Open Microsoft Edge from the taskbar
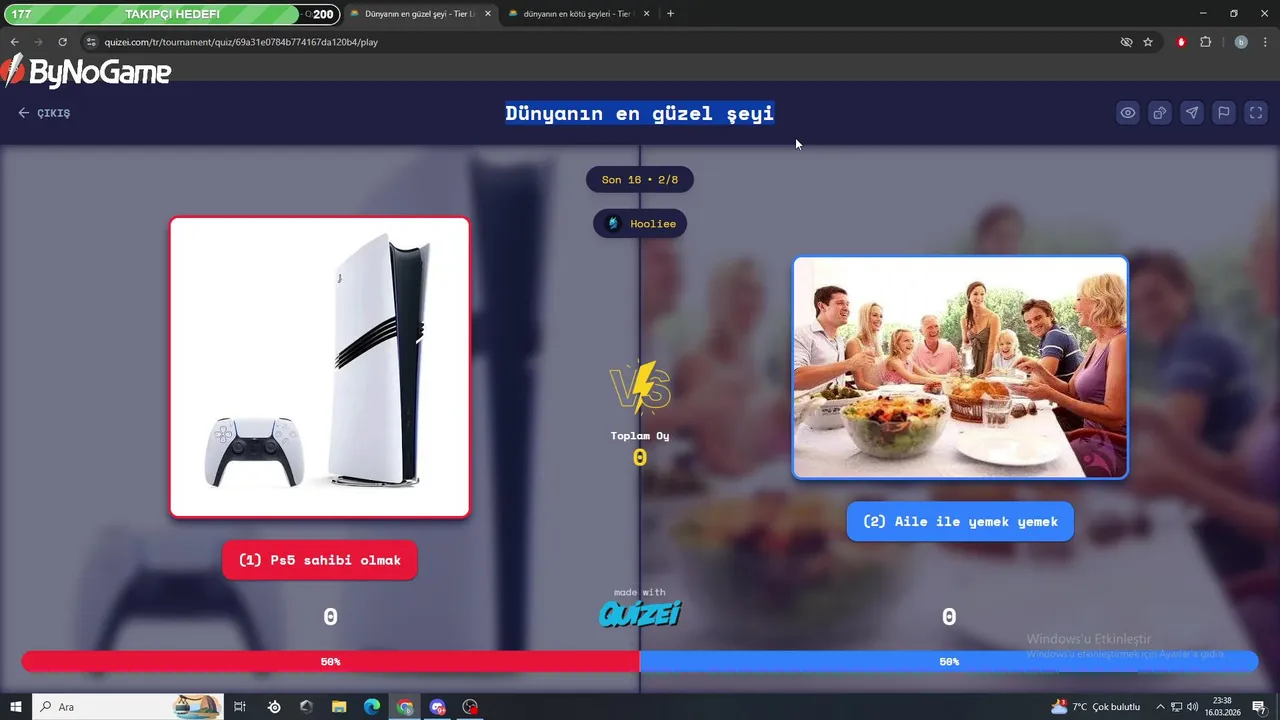This screenshot has height=720, width=1280. coord(371,707)
